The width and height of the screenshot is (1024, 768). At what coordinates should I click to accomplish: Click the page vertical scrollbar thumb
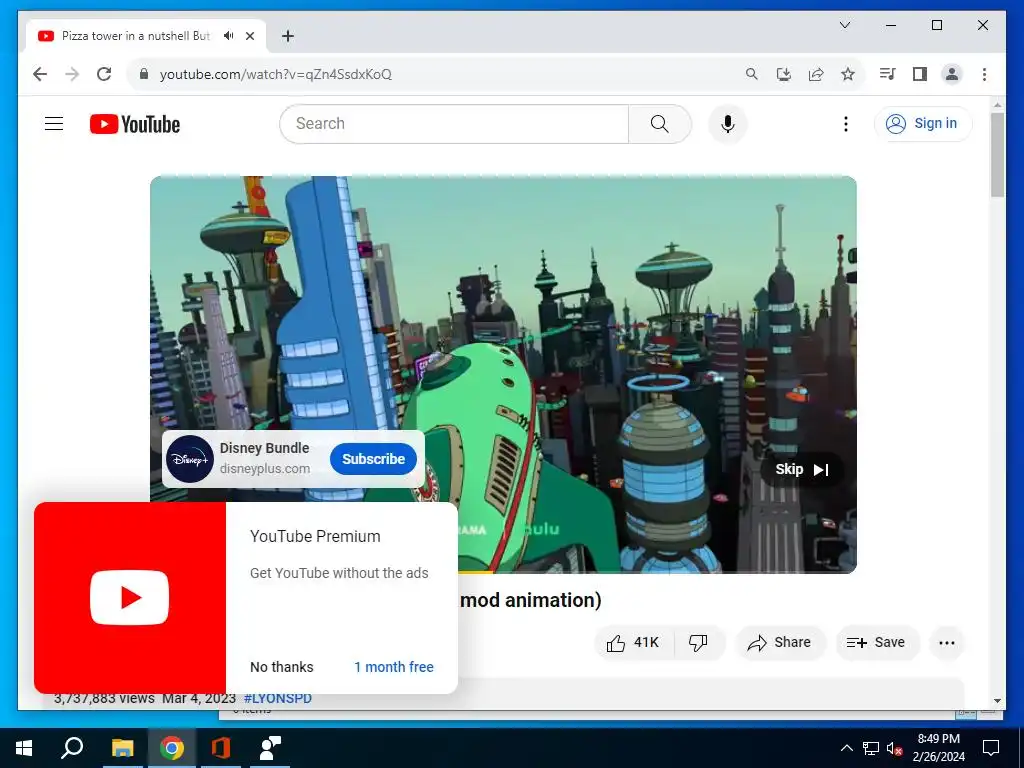coord(997,155)
